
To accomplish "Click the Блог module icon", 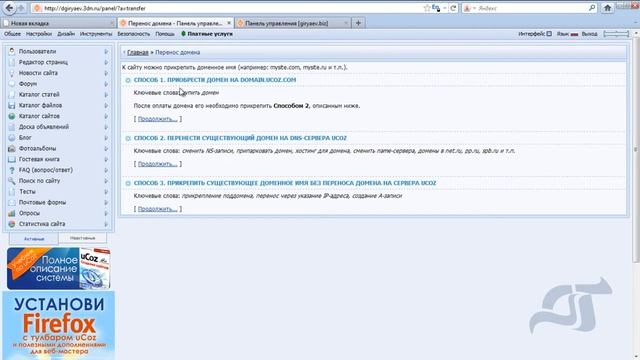I will pos(12,138).
